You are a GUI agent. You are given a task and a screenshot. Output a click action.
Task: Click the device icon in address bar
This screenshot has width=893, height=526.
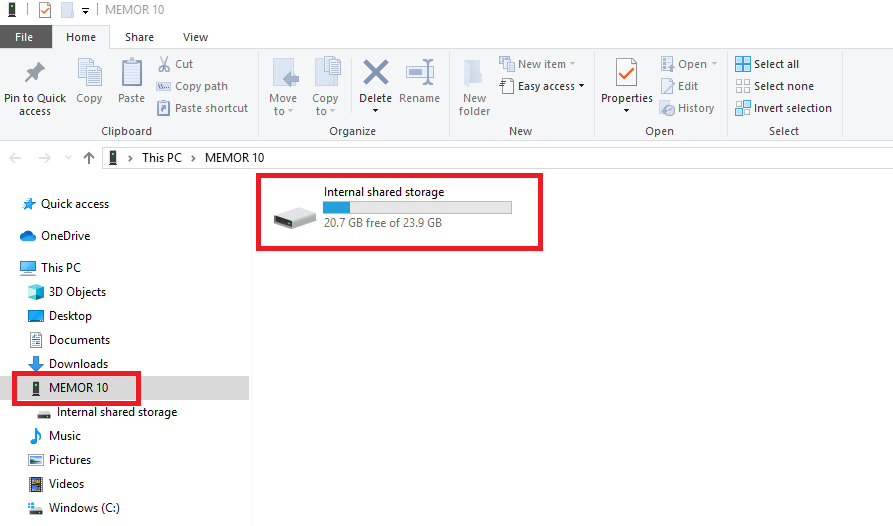coord(113,158)
